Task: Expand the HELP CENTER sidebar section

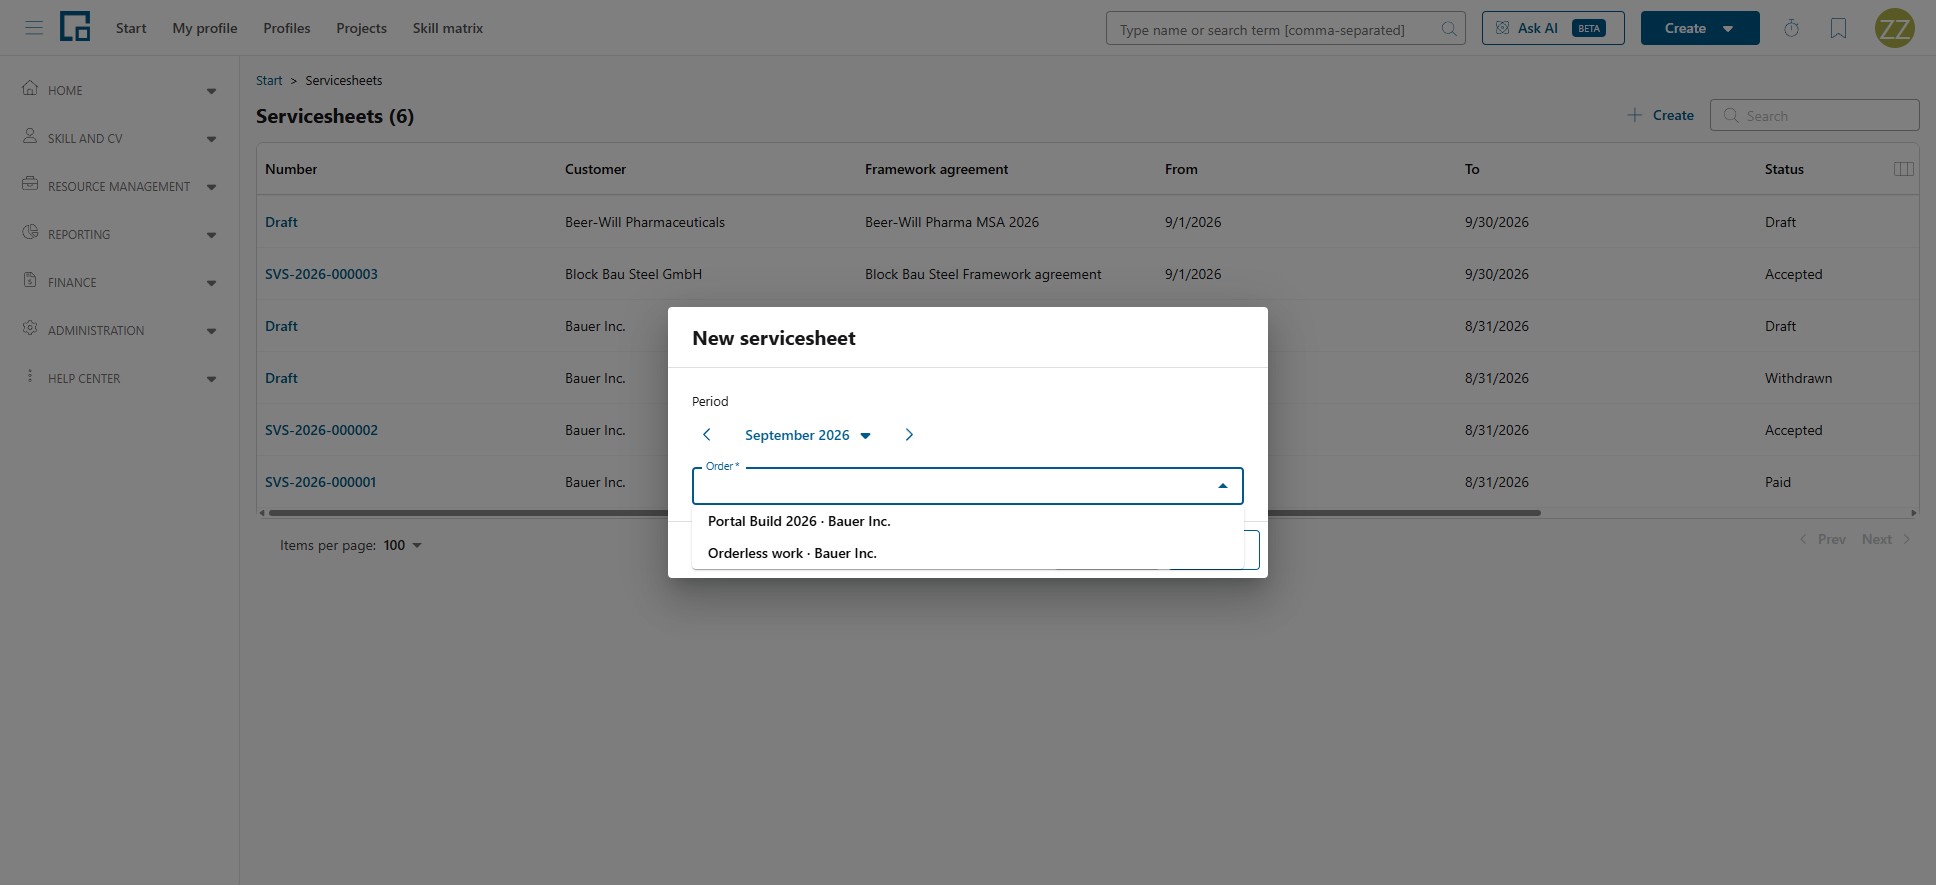Action: [211, 379]
